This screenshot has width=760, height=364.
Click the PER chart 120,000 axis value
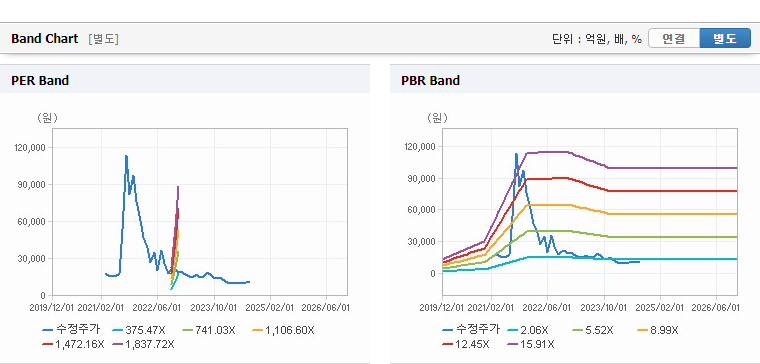pyautogui.click(x=31, y=147)
